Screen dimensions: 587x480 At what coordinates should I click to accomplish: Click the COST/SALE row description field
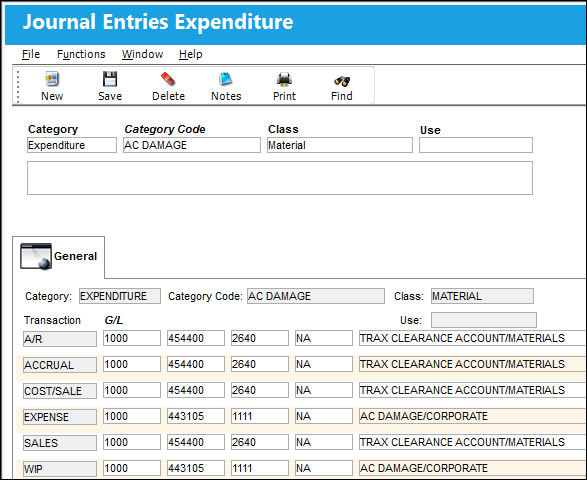click(472, 390)
